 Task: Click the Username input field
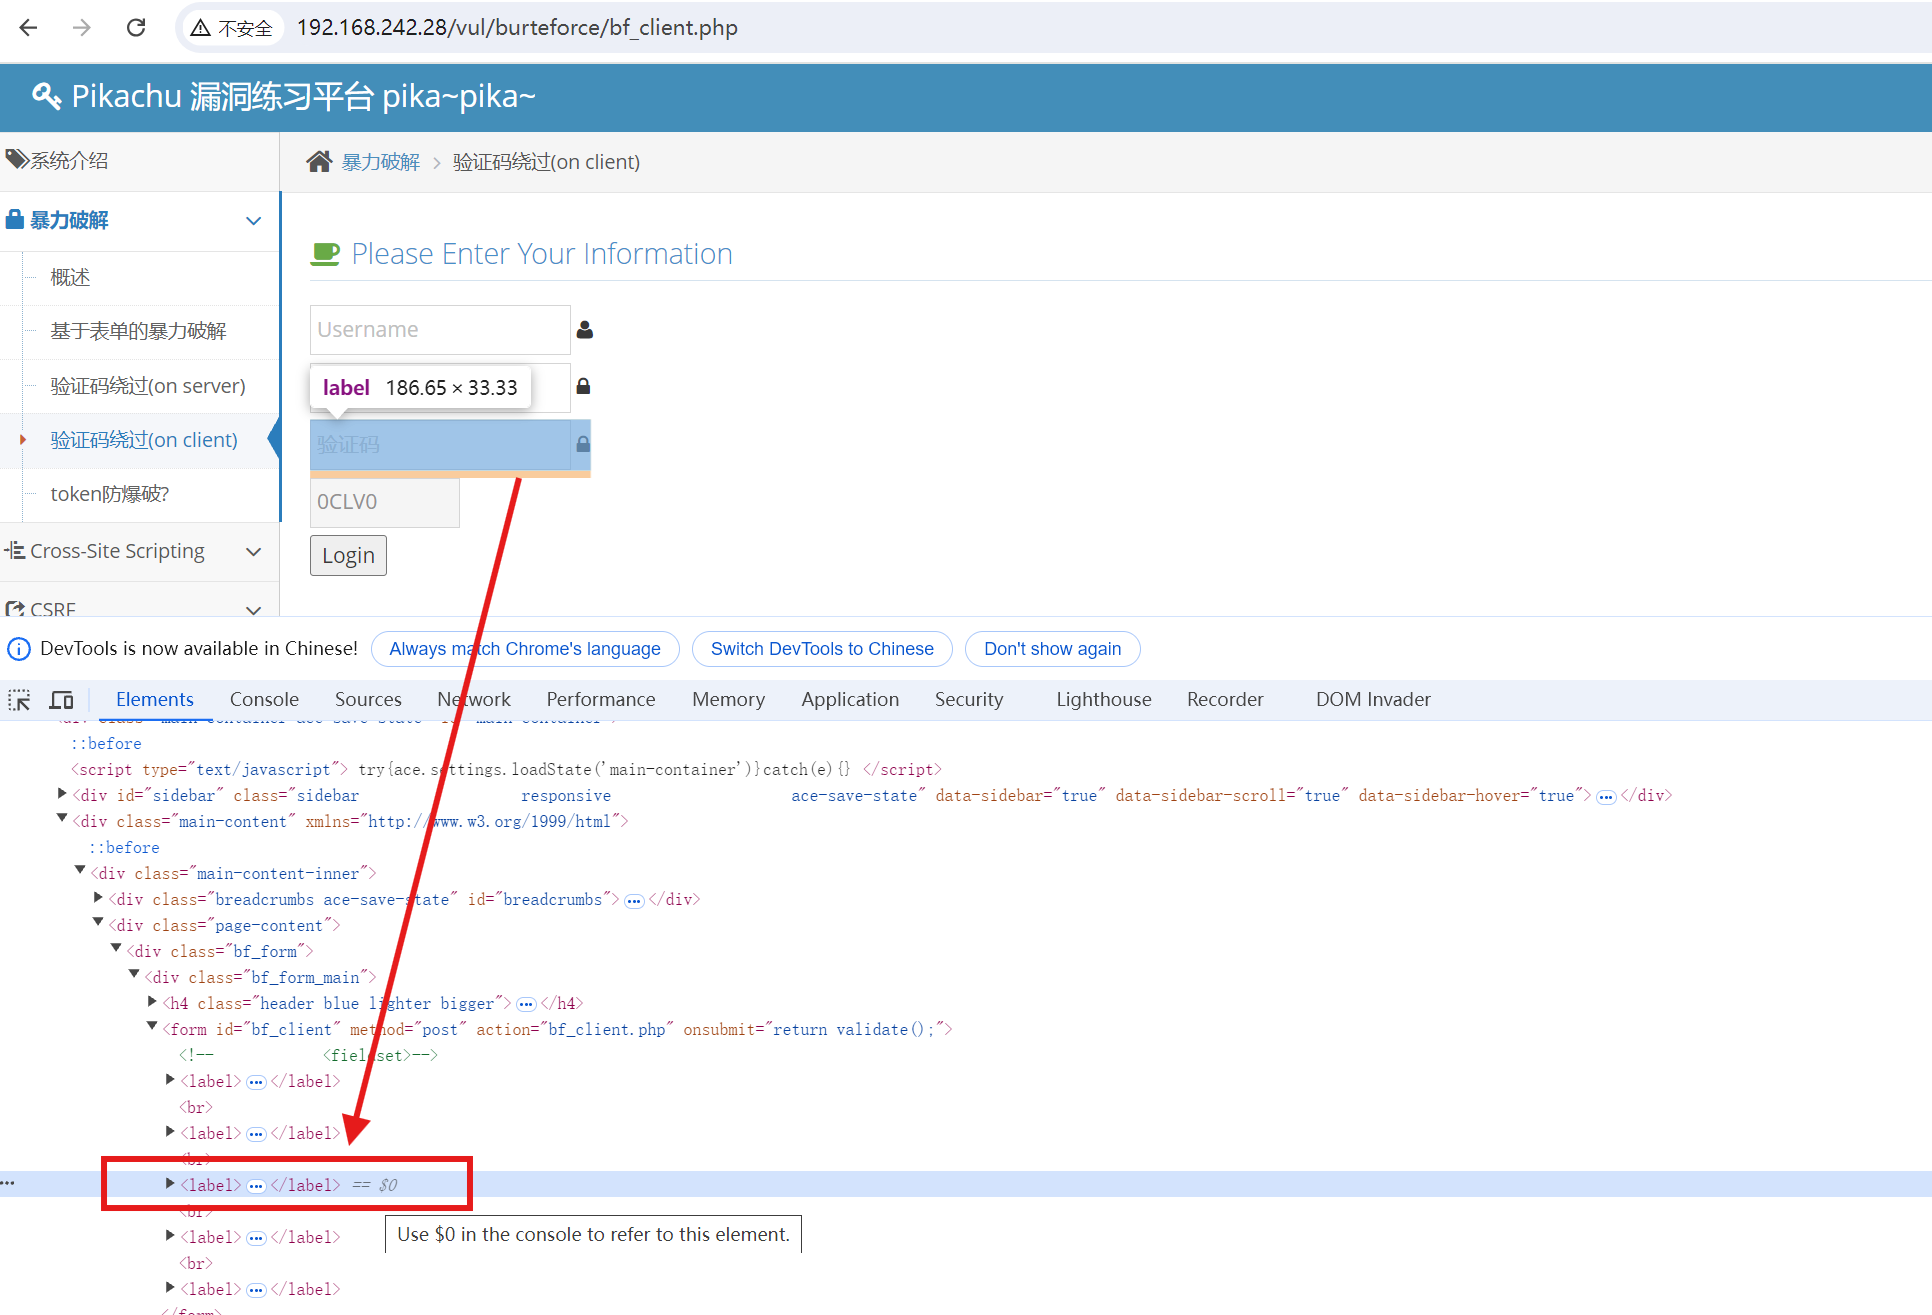(440, 330)
